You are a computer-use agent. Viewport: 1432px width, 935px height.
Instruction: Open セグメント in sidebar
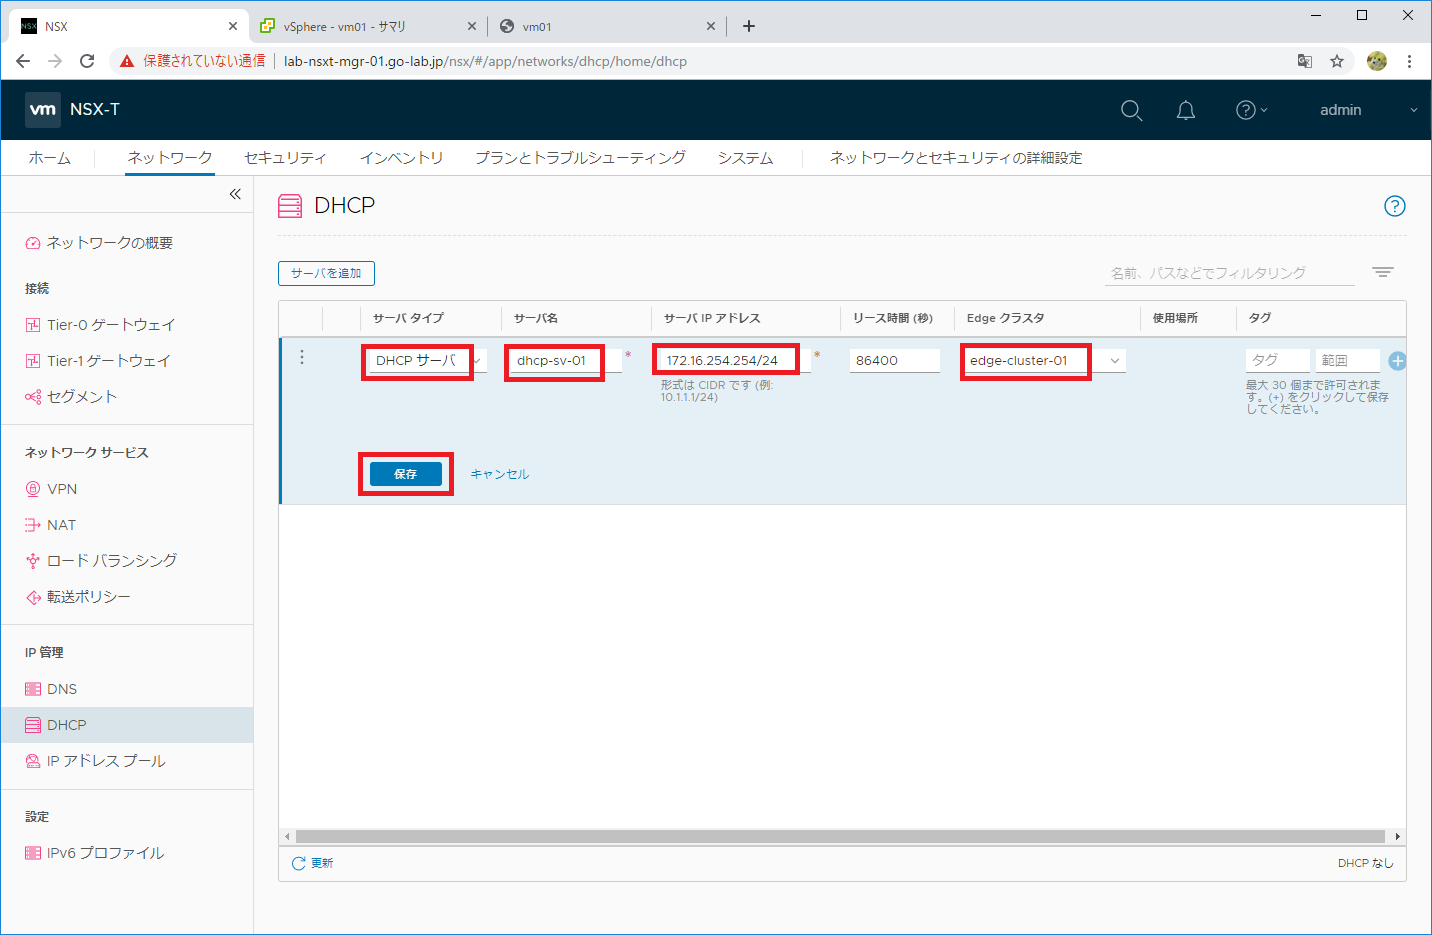tap(82, 397)
